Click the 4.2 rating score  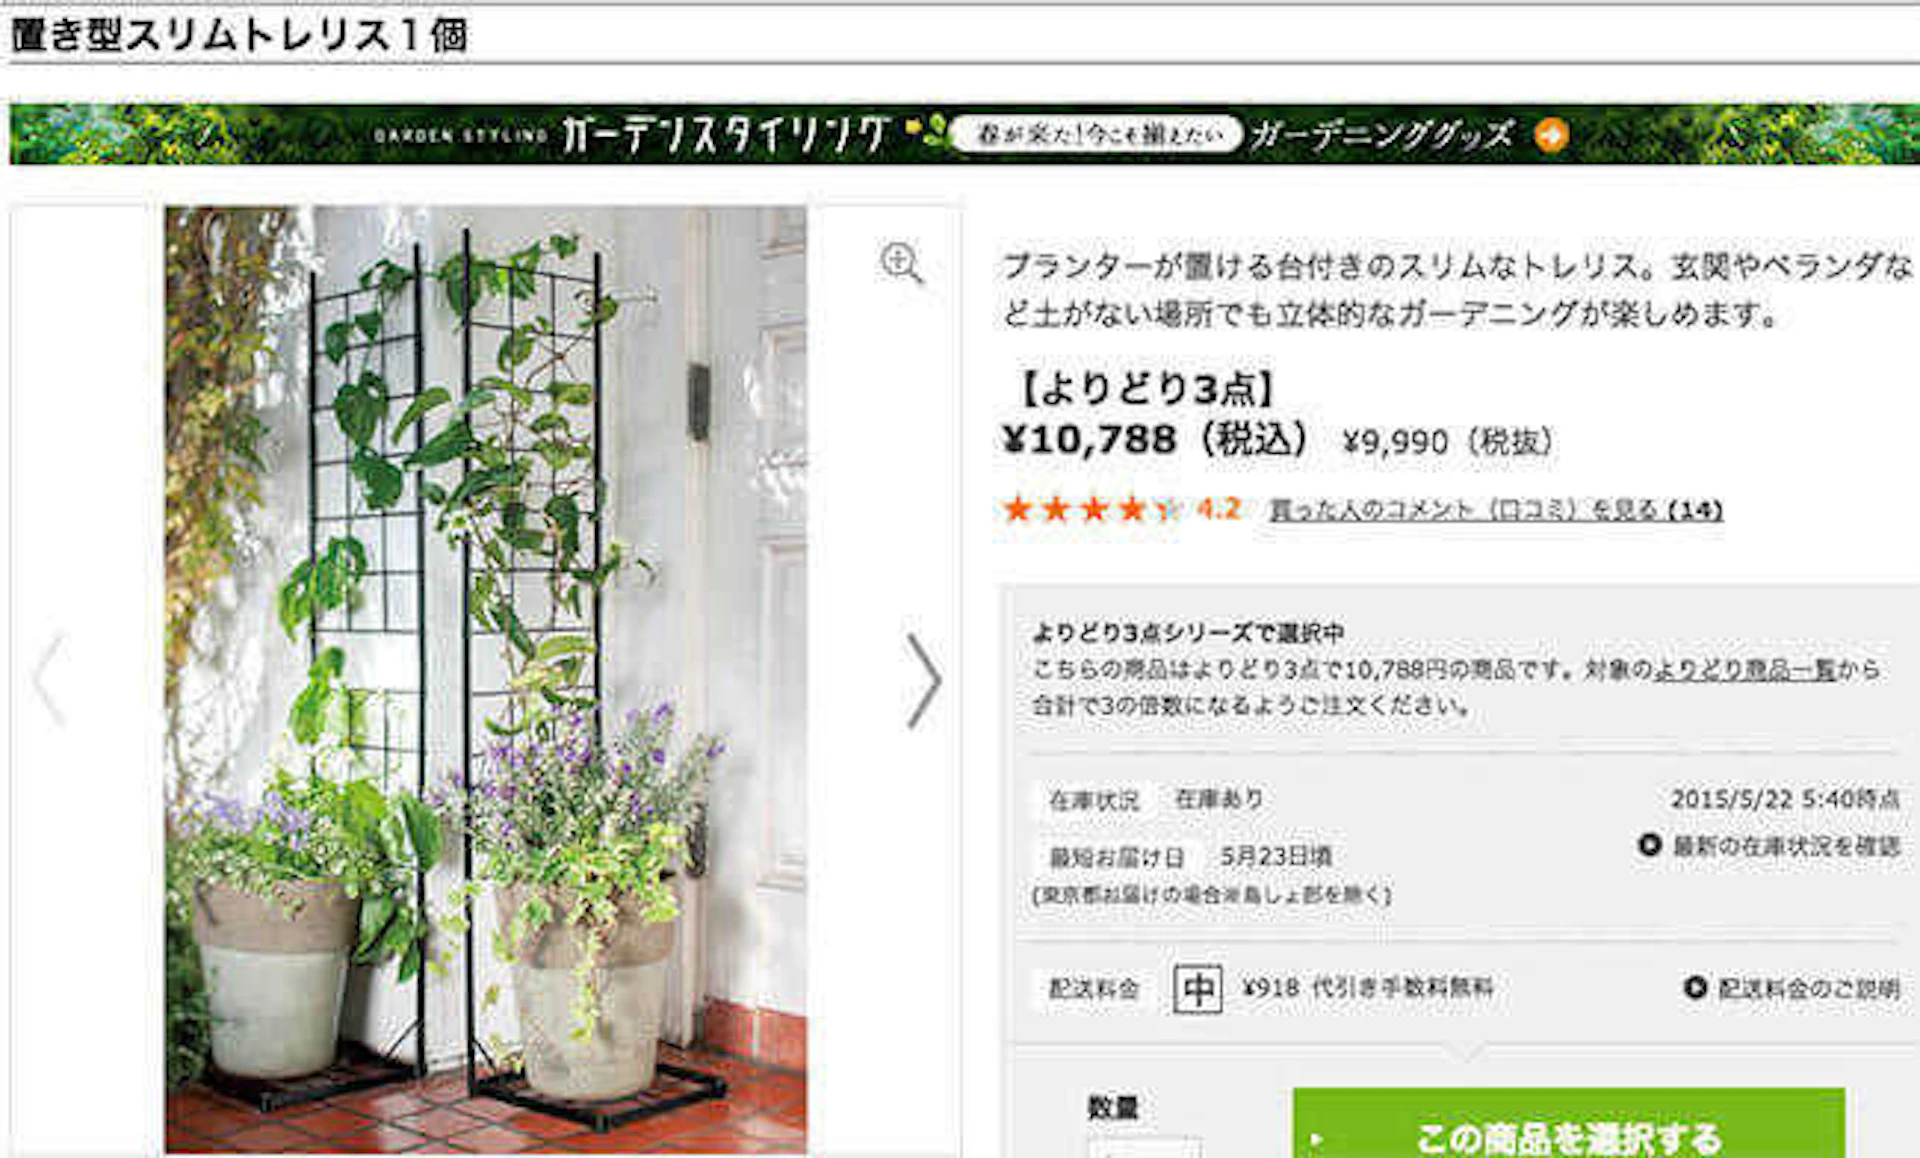1219,509
